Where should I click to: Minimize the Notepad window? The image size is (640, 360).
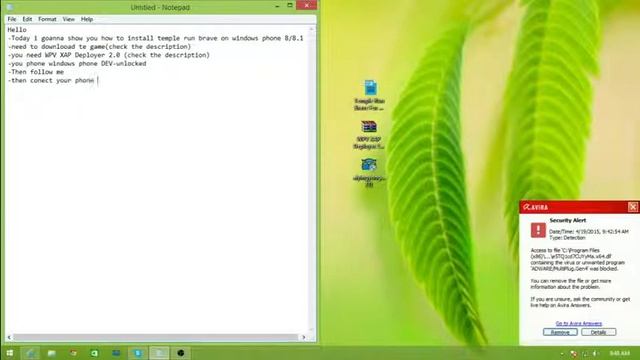(x=277, y=6)
